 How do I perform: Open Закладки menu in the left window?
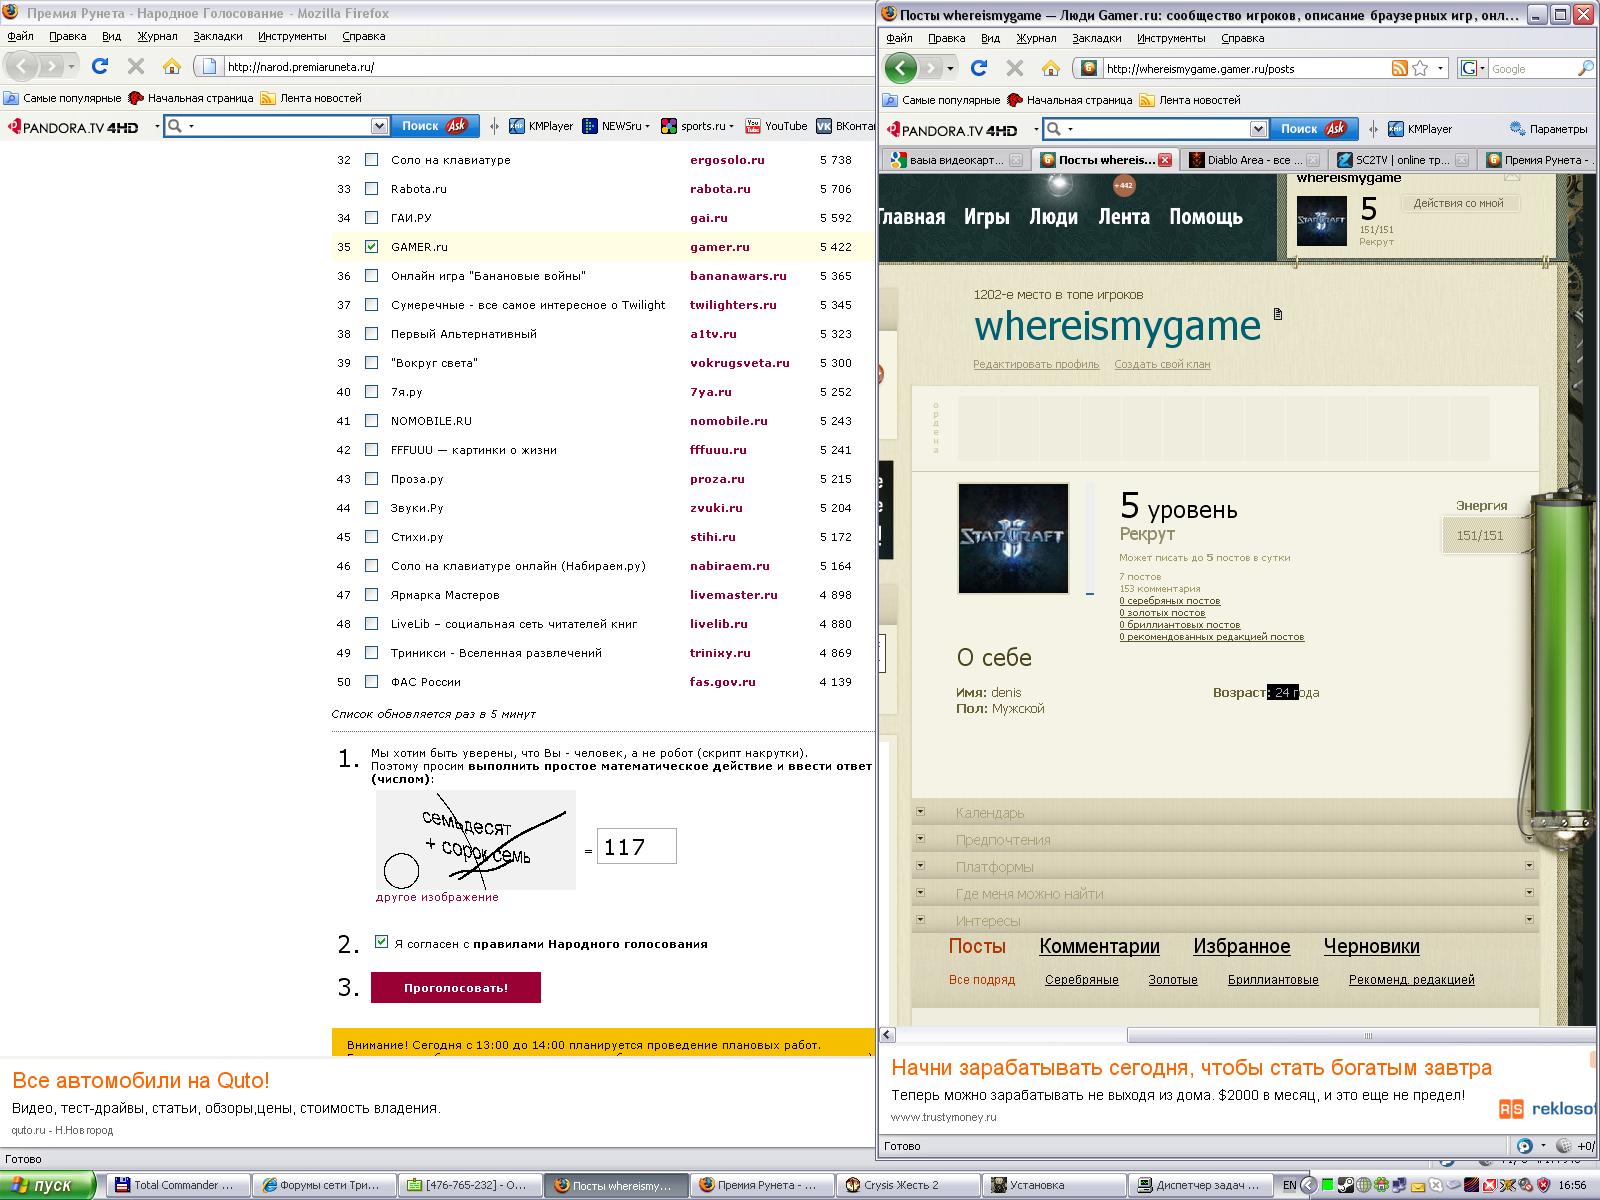tap(217, 36)
